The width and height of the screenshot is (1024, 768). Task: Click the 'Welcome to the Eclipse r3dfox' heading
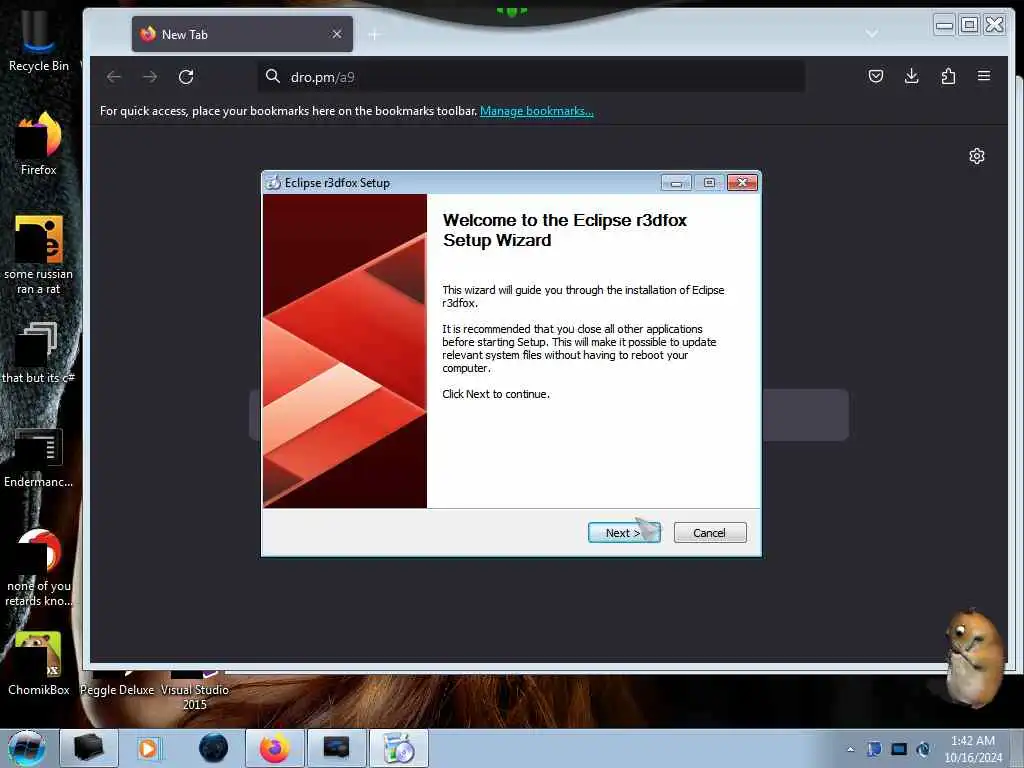coord(565,230)
